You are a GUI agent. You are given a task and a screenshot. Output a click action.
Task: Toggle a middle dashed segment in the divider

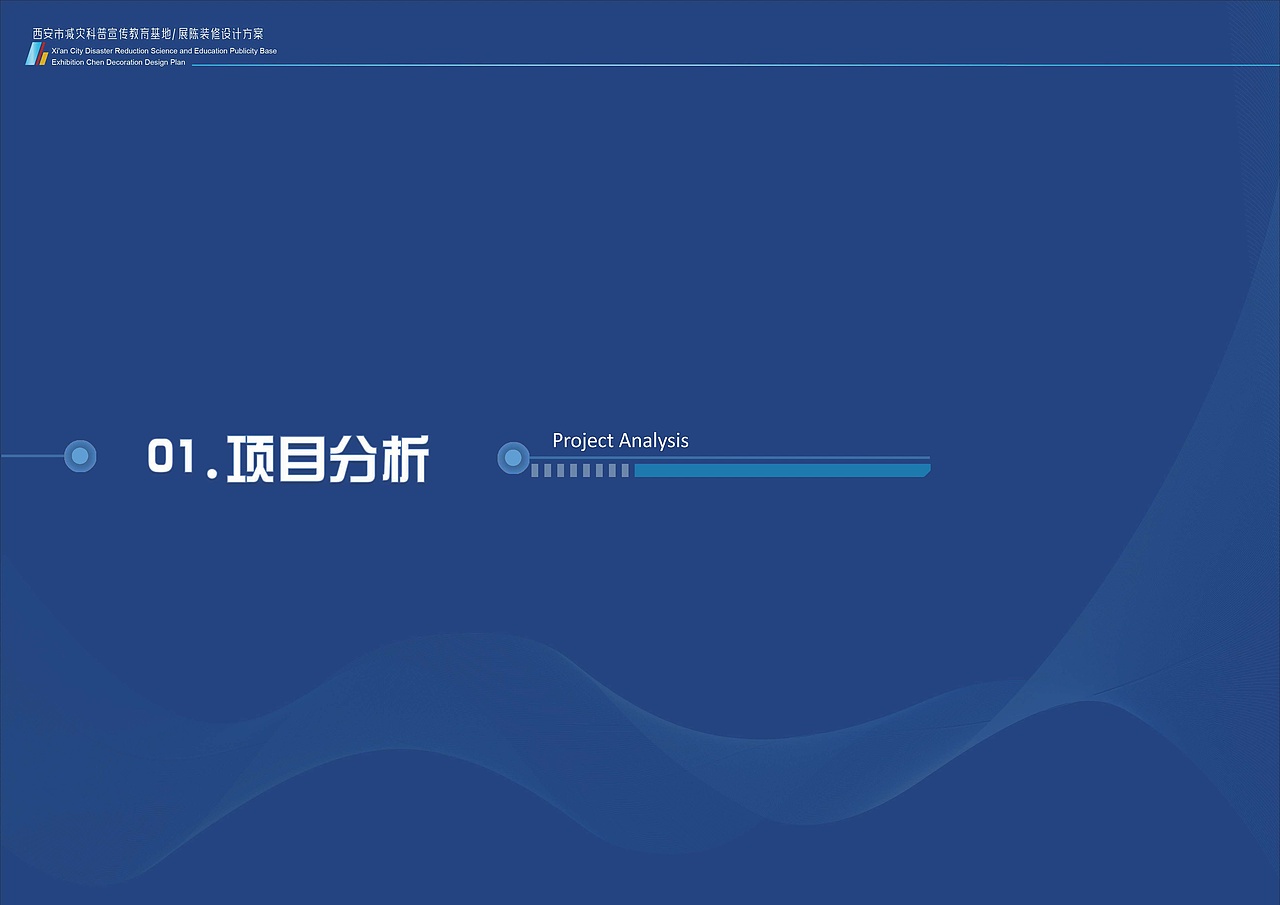coord(575,468)
